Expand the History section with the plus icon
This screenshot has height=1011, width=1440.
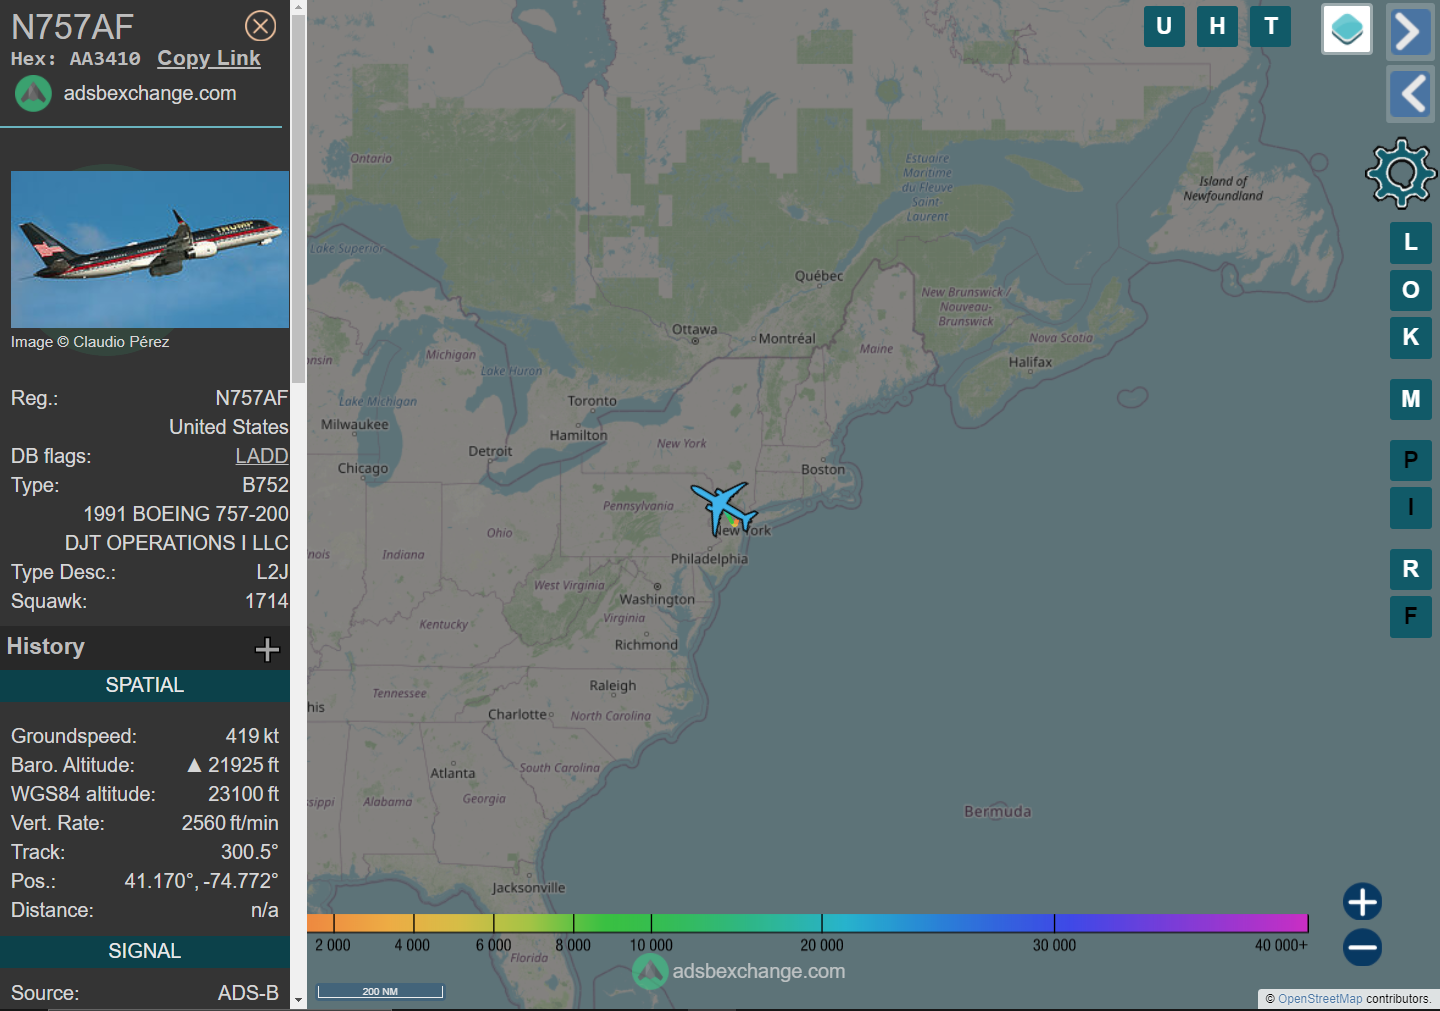tap(267, 649)
